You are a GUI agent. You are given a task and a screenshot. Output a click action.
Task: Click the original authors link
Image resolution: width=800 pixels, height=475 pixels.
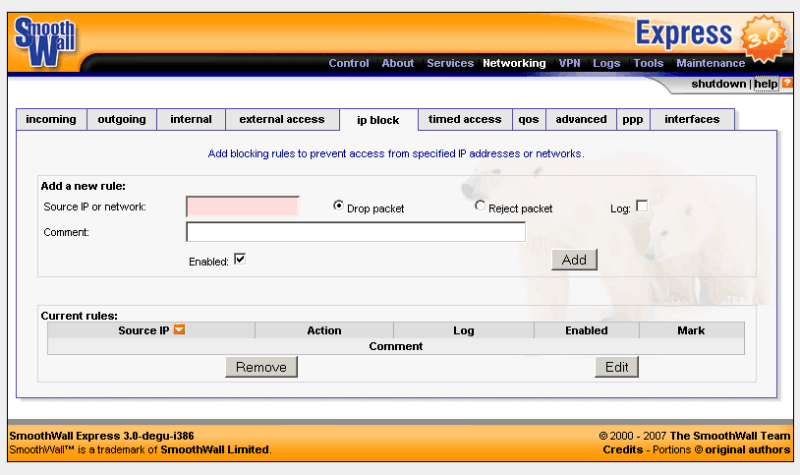pyautogui.click(x=747, y=449)
